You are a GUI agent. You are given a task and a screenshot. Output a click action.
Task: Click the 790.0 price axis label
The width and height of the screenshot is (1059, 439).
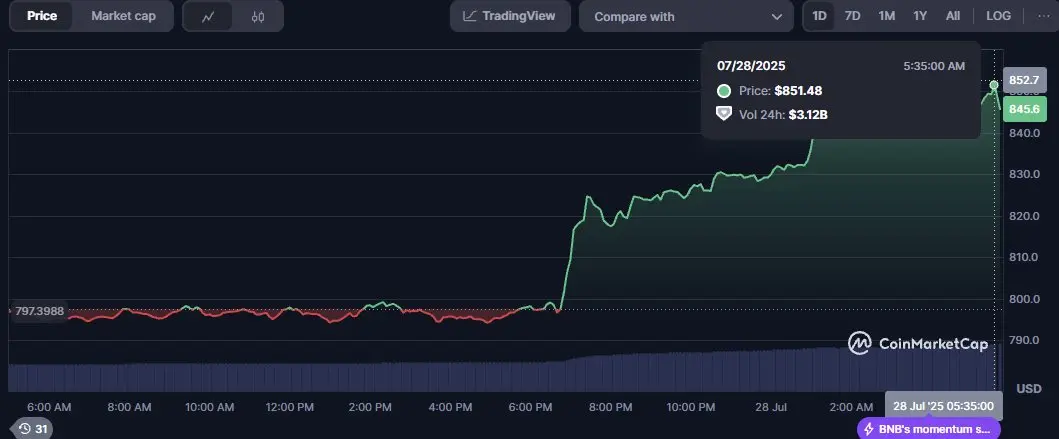pos(1025,340)
